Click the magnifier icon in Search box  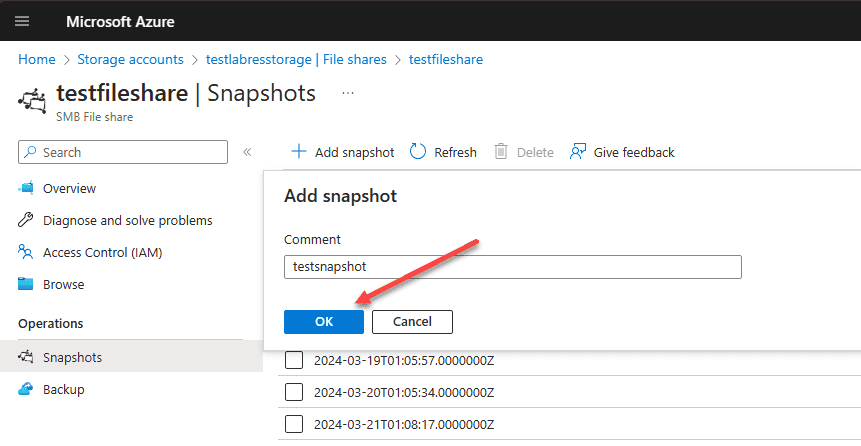[32, 152]
